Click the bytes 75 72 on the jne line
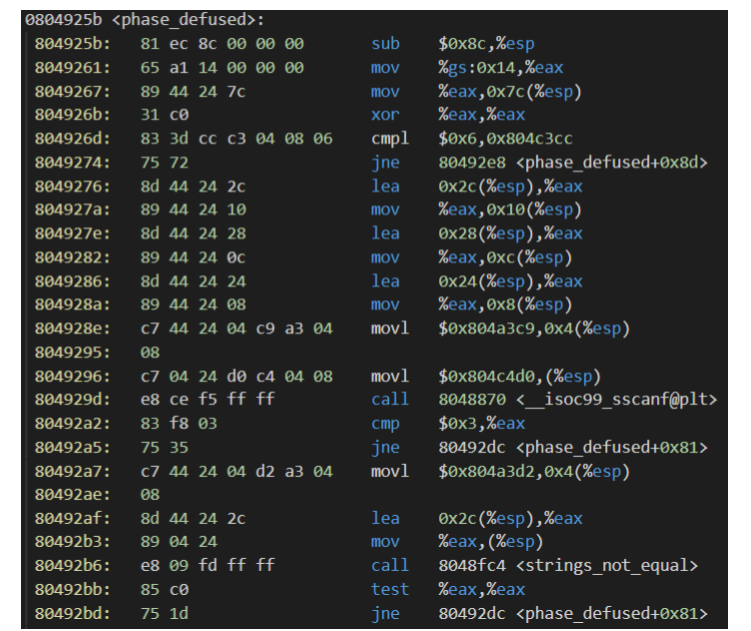The height and width of the screenshot is (631, 751). point(164,162)
